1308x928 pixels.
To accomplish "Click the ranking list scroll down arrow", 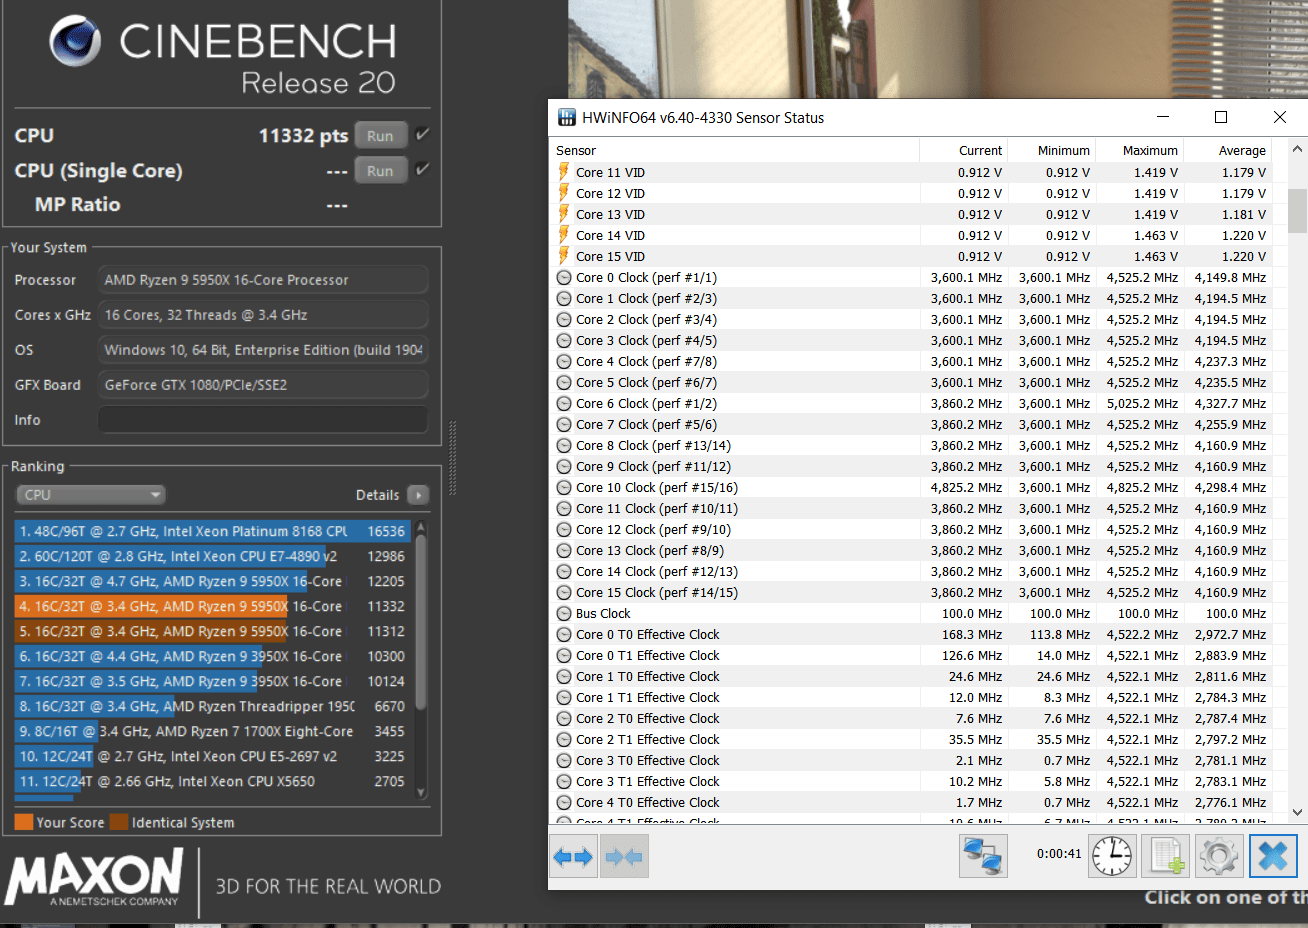I will (x=421, y=792).
